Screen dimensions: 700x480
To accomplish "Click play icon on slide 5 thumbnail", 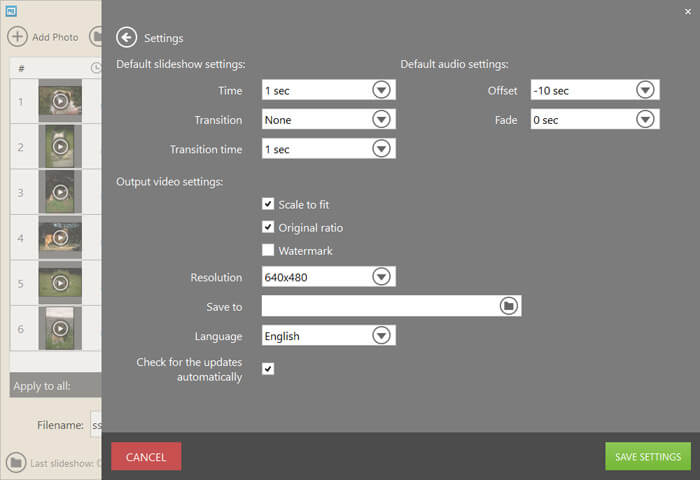I will tap(60, 283).
